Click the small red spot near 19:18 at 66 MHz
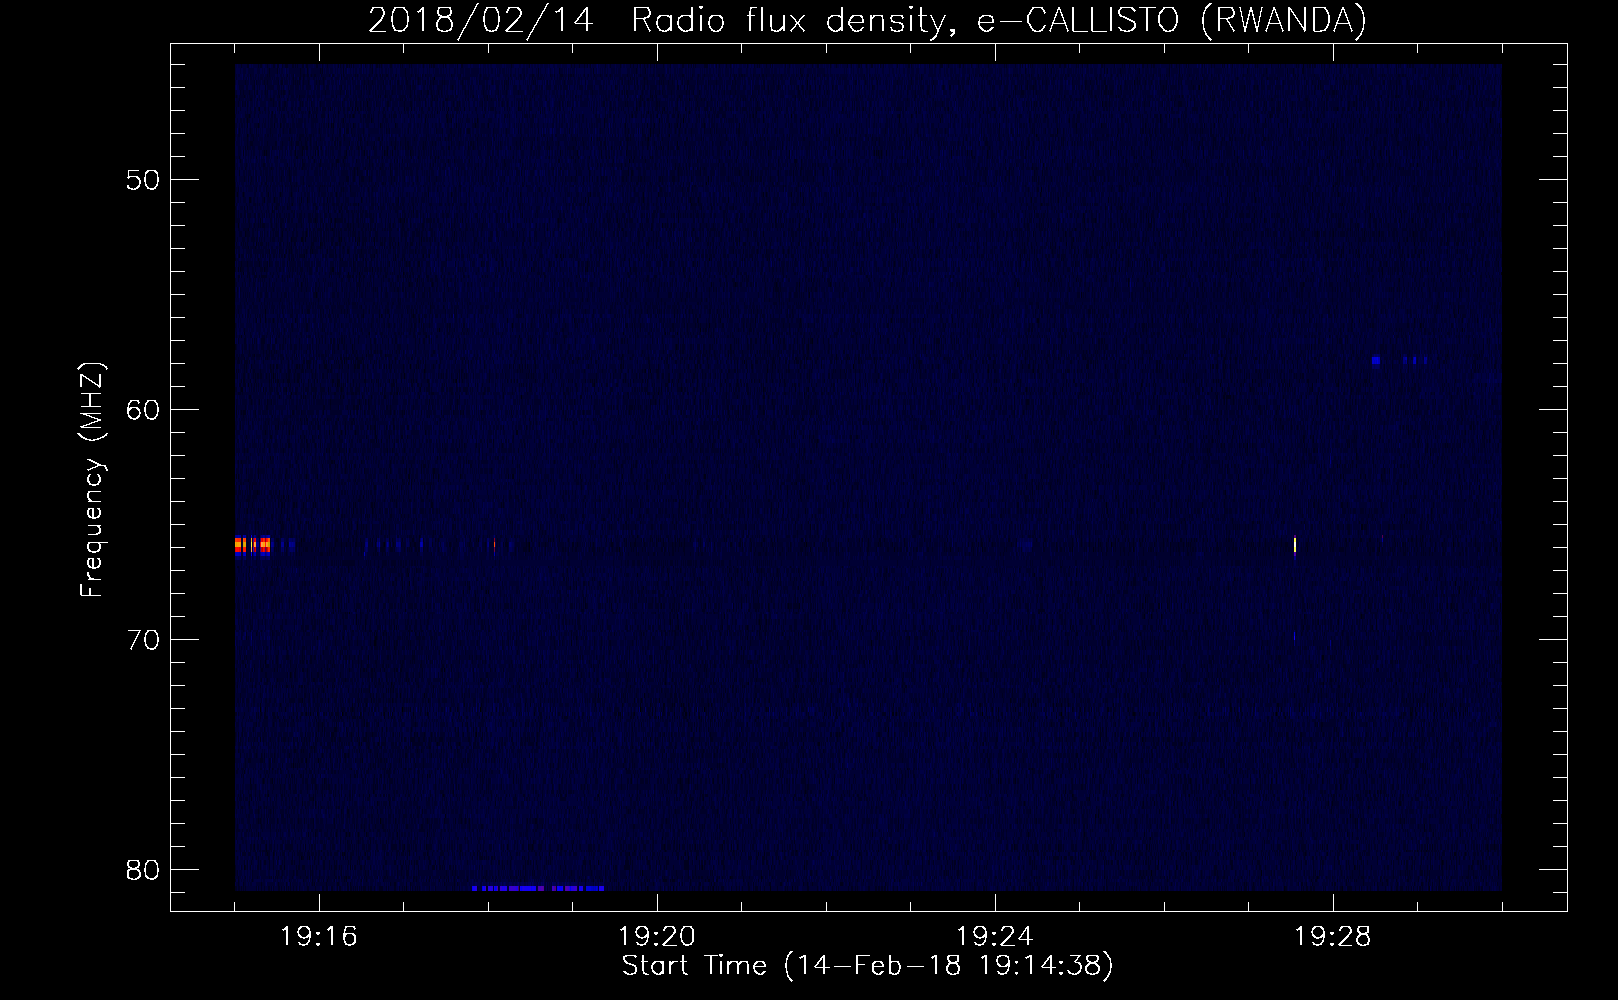 point(494,545)
